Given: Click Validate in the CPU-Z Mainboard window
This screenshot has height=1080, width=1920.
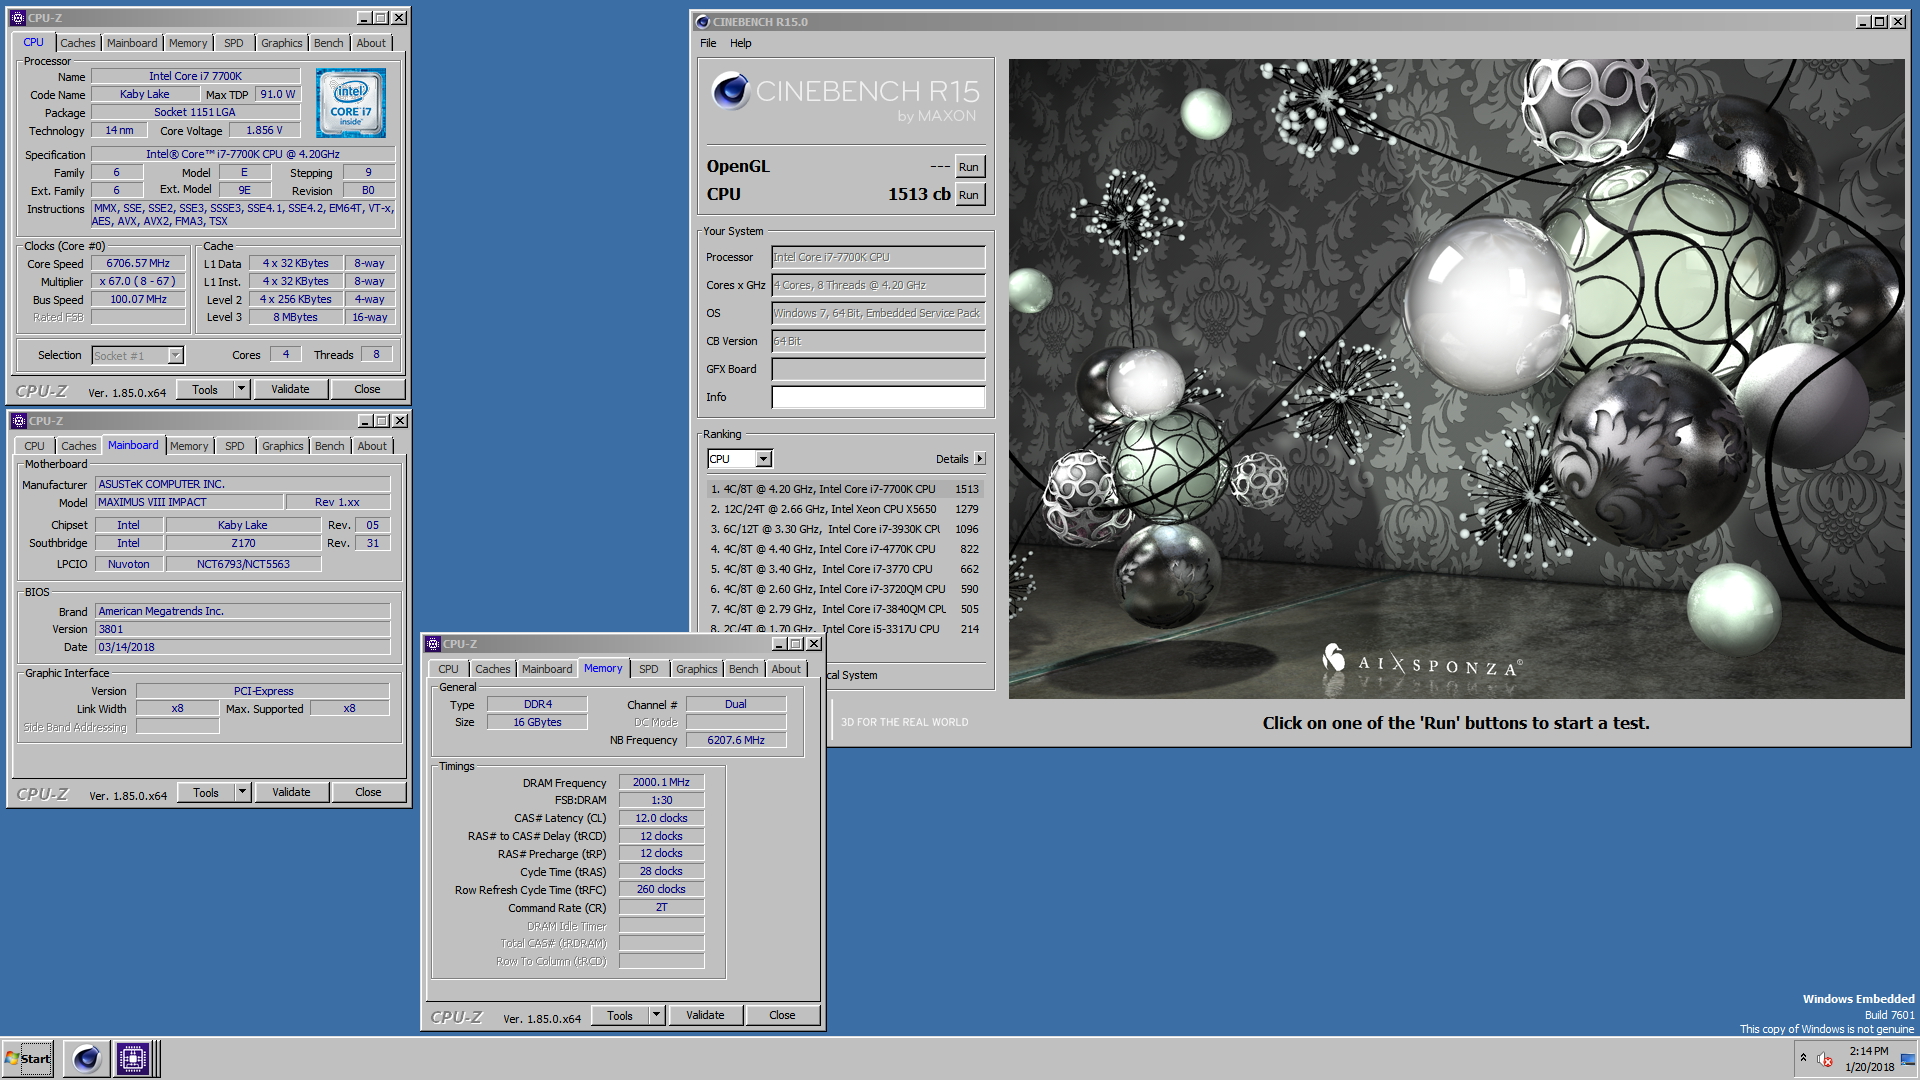Looking at the screenshot, I should pyautogui.click(x=292, y=792).
